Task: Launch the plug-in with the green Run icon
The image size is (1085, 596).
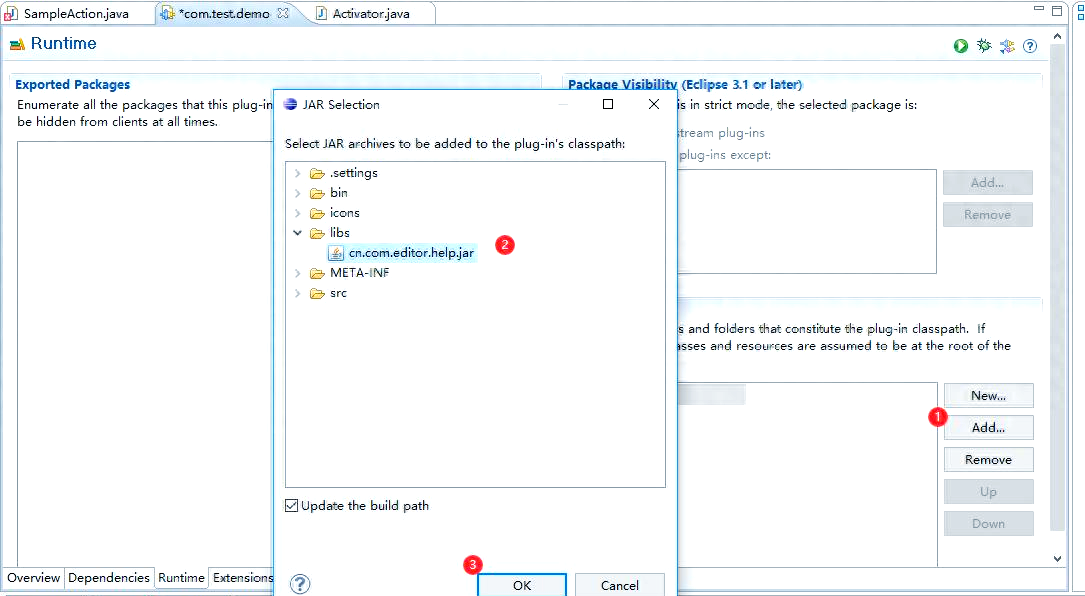Action: tap(960, 46)
